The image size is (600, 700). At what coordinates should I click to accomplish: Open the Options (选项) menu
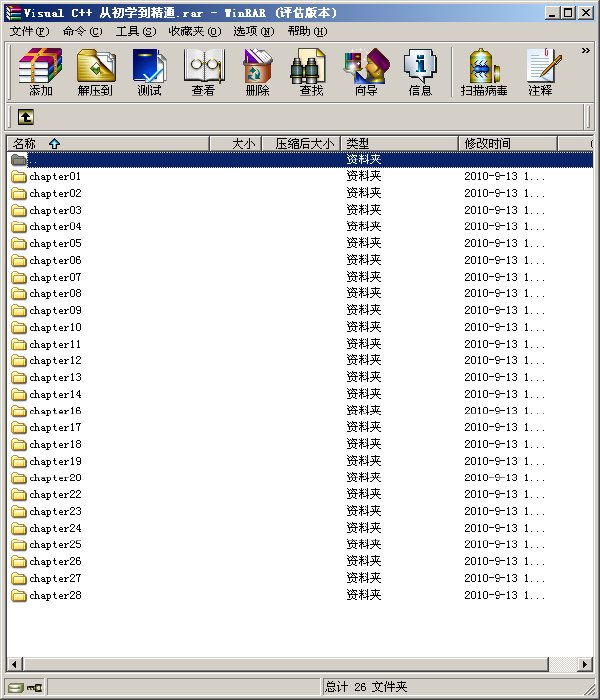[x=254, y=31]
